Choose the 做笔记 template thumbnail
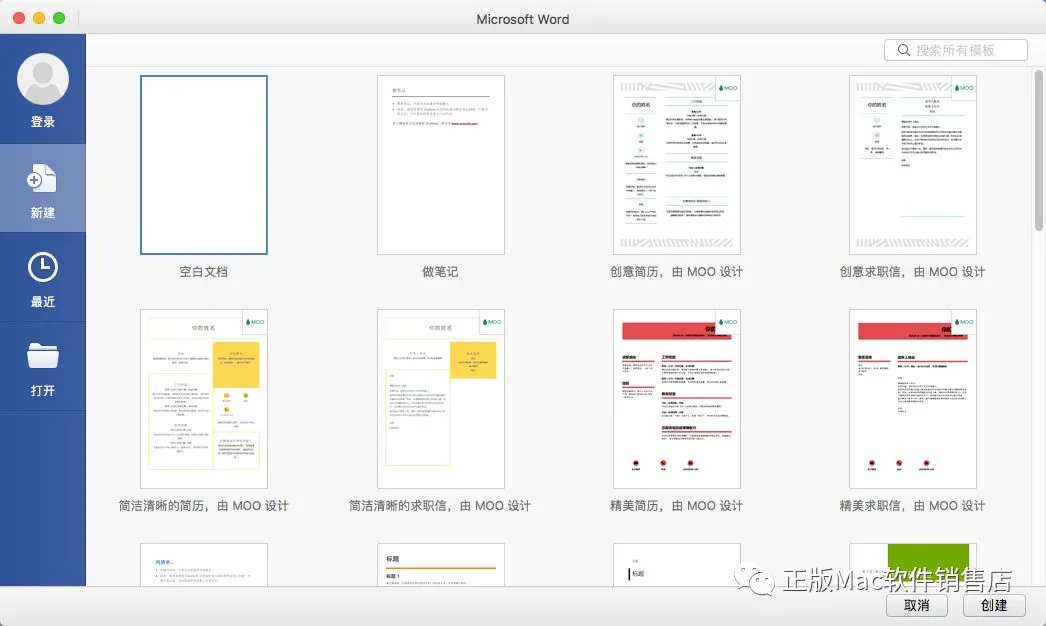1046x626 pixels. [440, 165]
